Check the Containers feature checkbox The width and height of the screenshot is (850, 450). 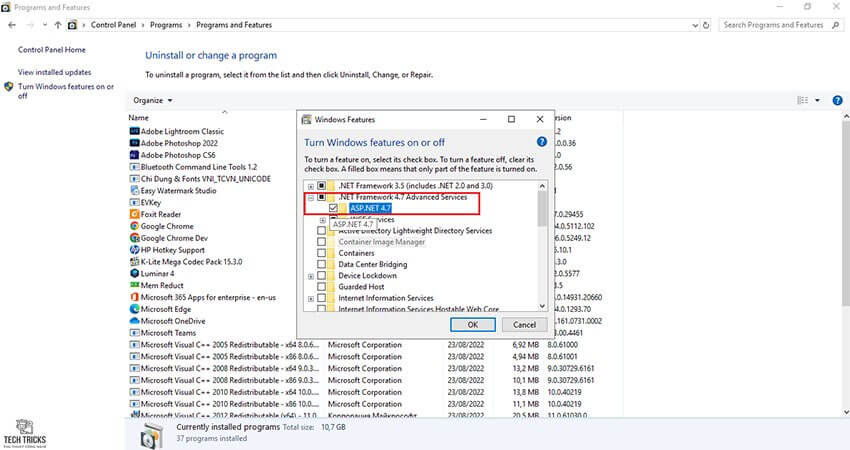click(x=321, y=253)
